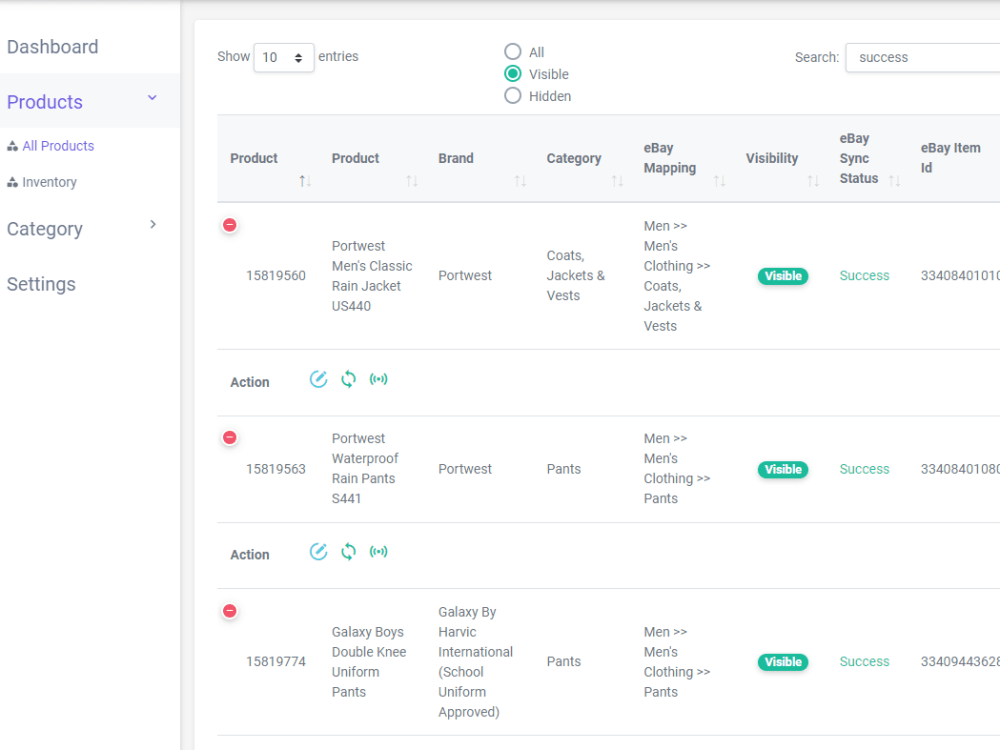Image resolution: width=1000 pixels, height=750 pixels.
Task: Sync the Portwest Men's Classic Rain Jacket product
Action: (348, 379)
